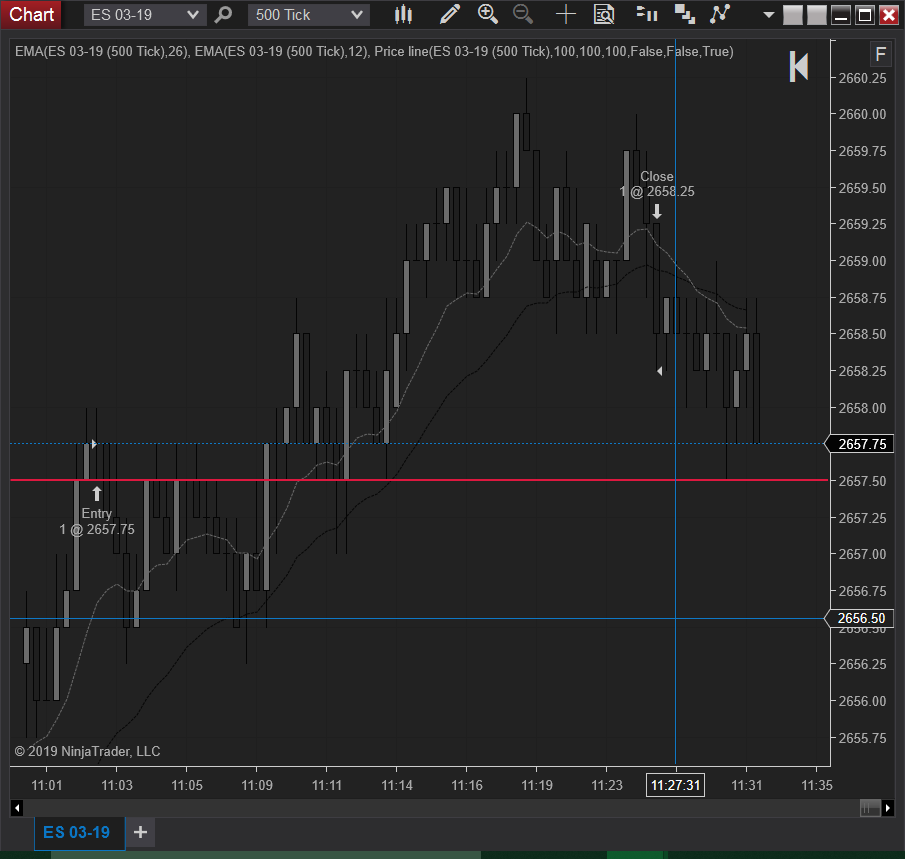This screenshot has height=859, width=905.
Task: Open the data box icon
Action: [604, 14]
